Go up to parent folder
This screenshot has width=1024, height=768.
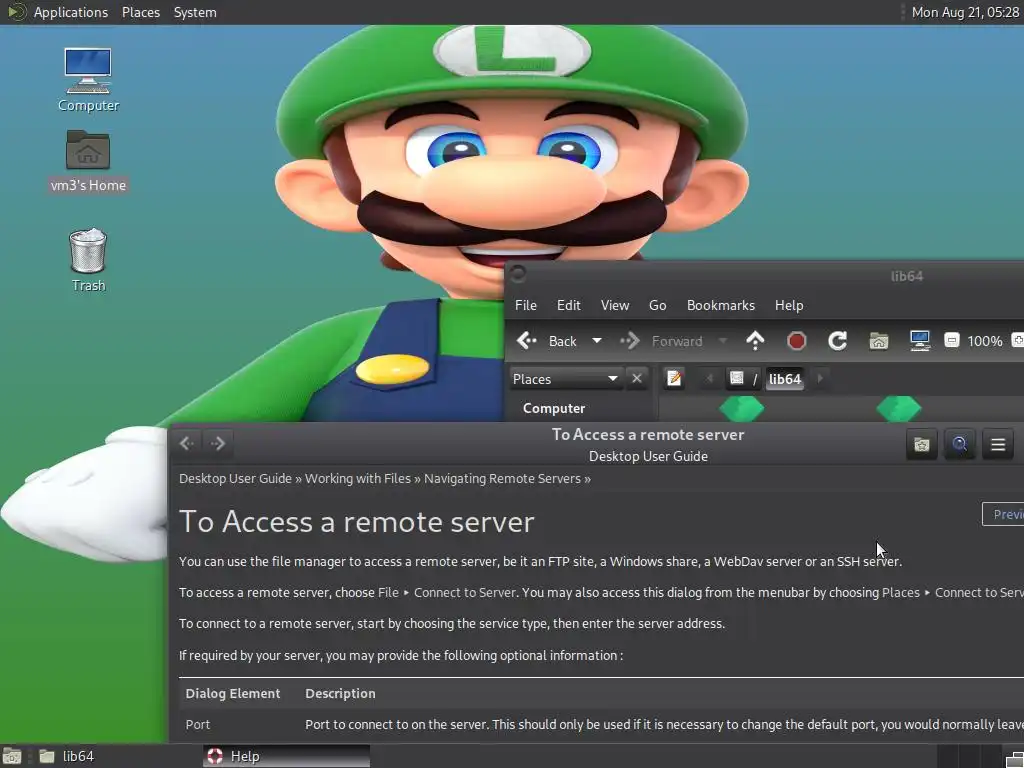pos(755,341)
